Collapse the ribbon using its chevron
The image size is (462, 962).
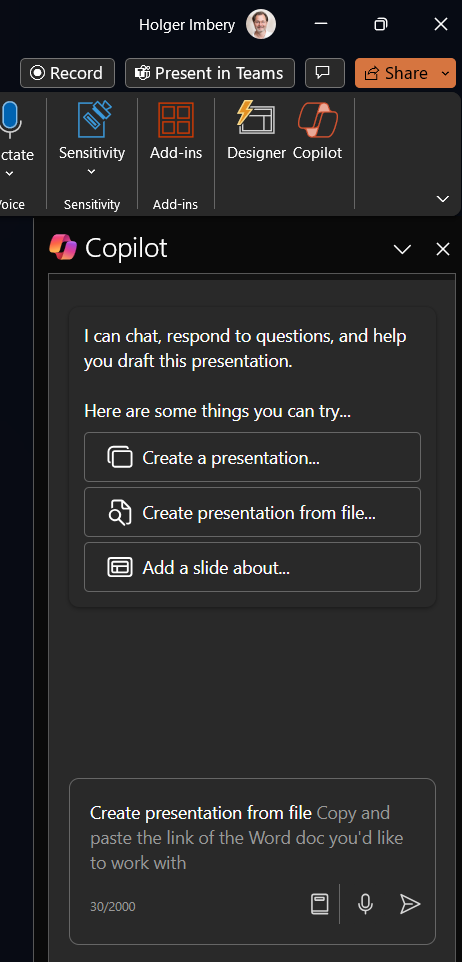pyautogui.click(x=442, y=199)
